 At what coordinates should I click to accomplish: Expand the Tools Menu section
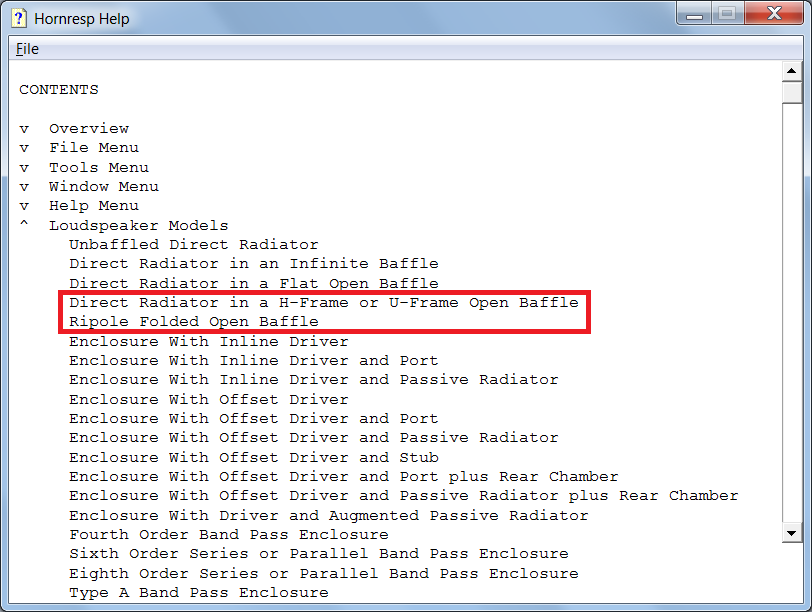pyautogui.click(x=24, y=168)
